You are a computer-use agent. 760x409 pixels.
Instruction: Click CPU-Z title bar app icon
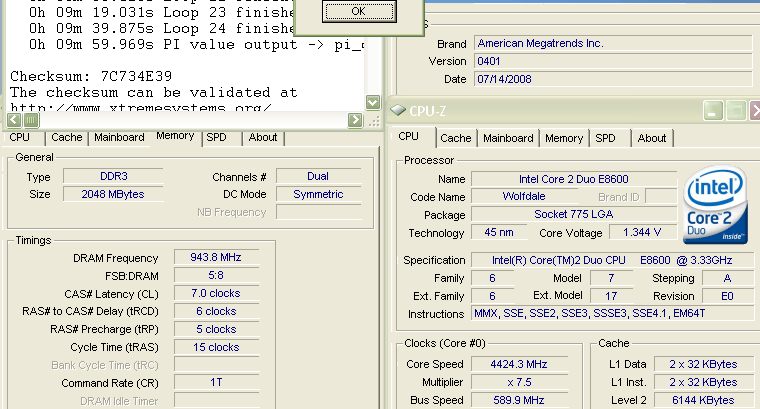(398, 110)
